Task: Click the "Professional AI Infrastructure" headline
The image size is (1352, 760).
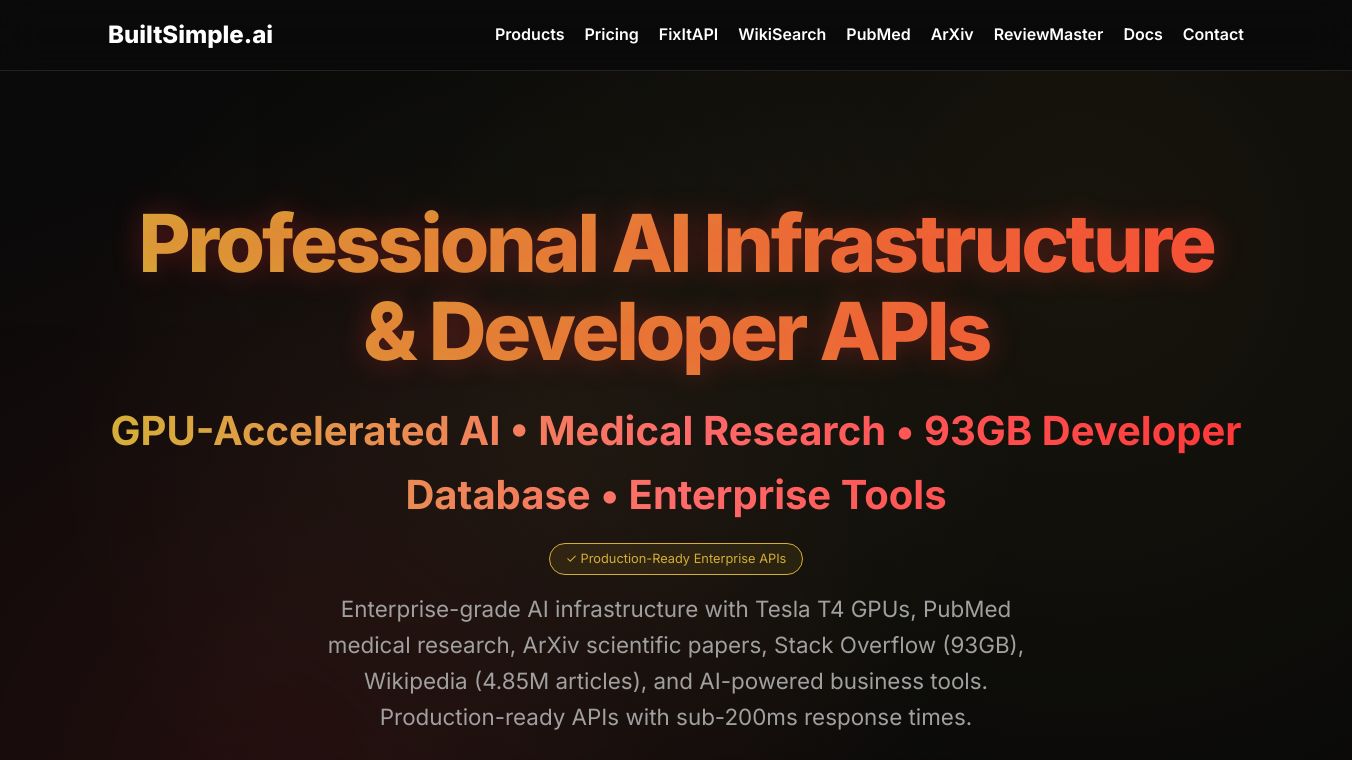Action: click(676, 244)
